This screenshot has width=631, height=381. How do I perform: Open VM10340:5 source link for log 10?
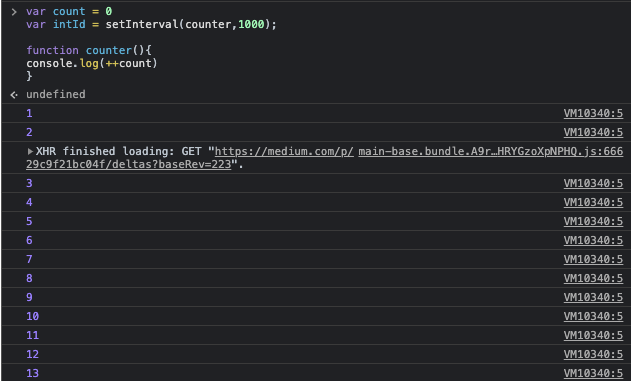[593, 316]
